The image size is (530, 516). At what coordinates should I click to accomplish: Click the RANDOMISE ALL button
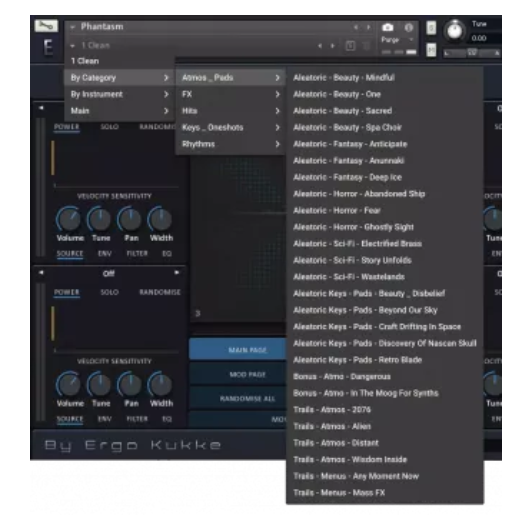tap(238, 398)
